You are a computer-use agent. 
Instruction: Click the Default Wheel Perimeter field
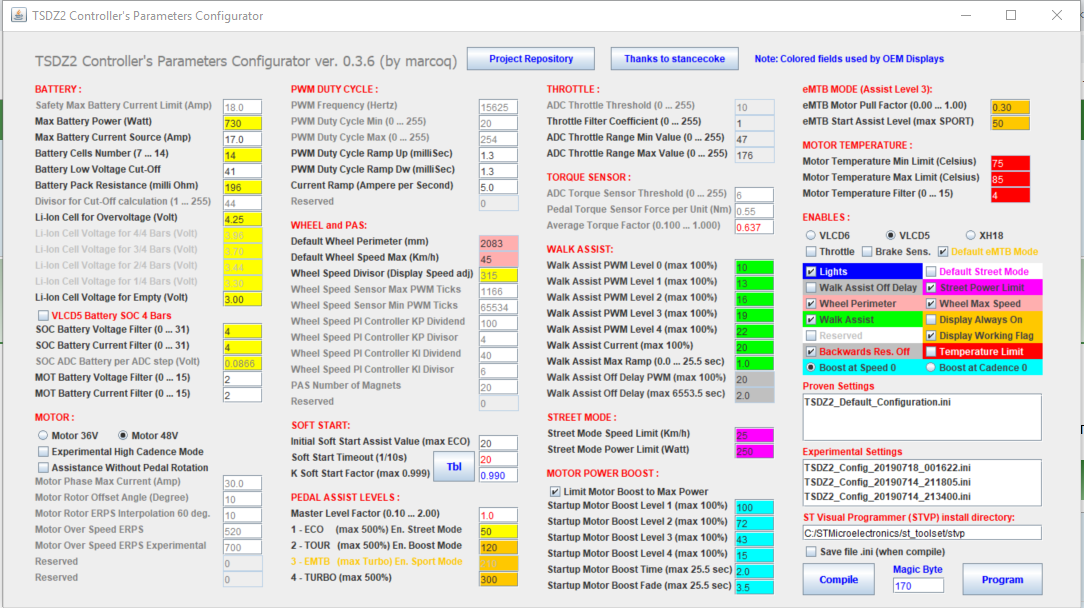pos(498,243)
